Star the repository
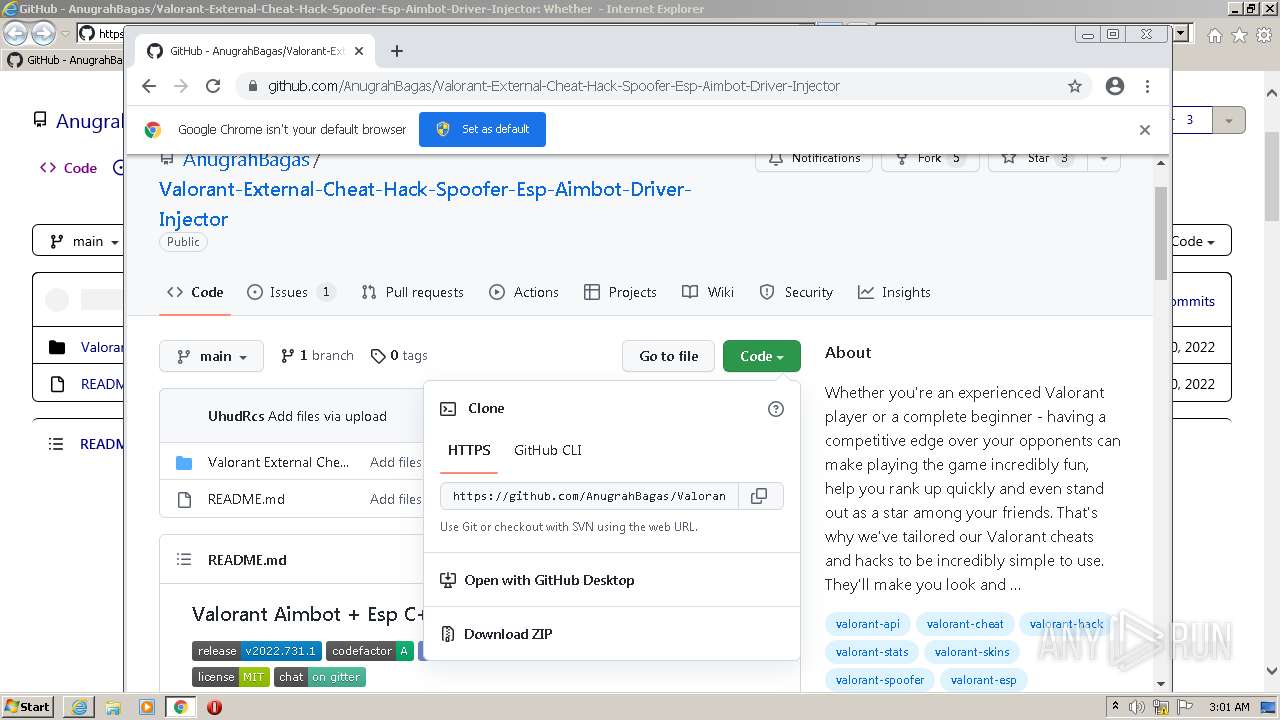This screenshot has width=1280, height=720. point(1038,159)
